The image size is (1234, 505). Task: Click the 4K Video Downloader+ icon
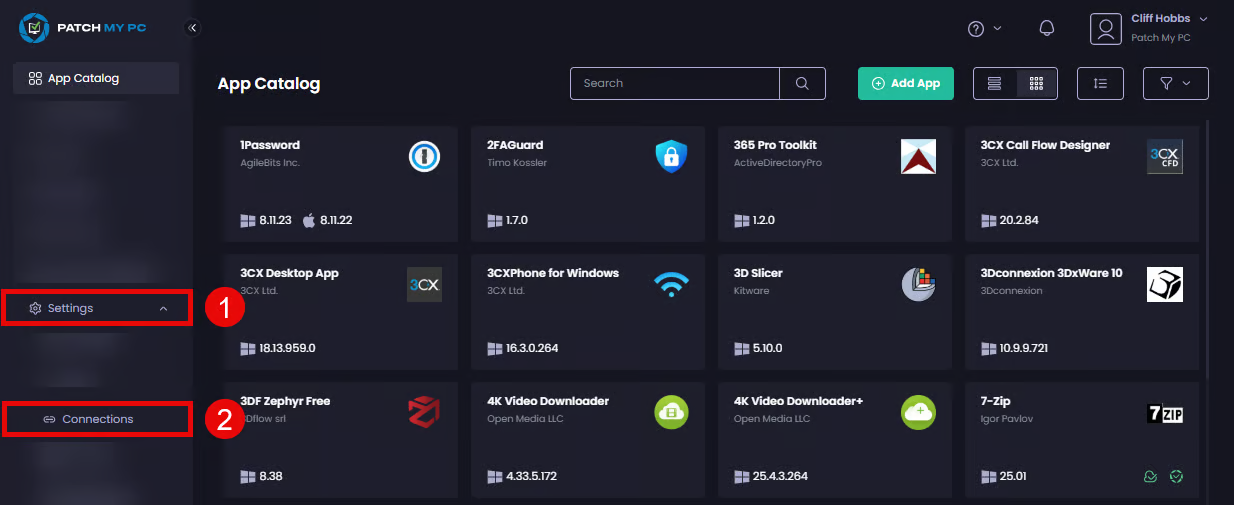(918, 413)
